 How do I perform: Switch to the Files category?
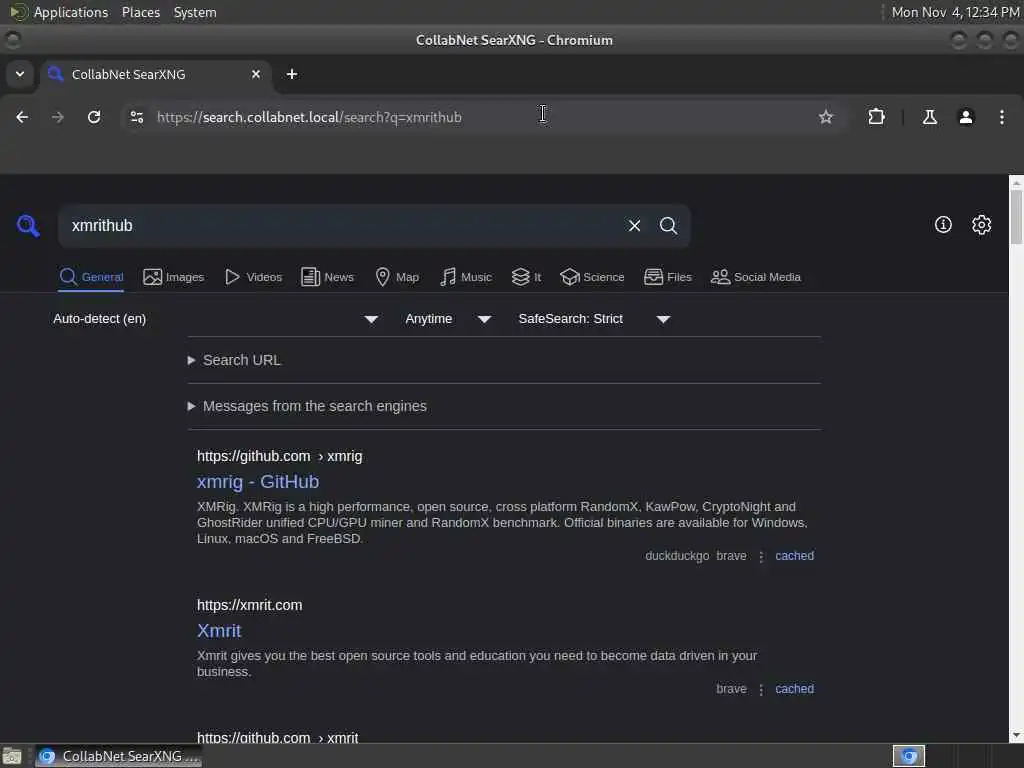[667, 277]
